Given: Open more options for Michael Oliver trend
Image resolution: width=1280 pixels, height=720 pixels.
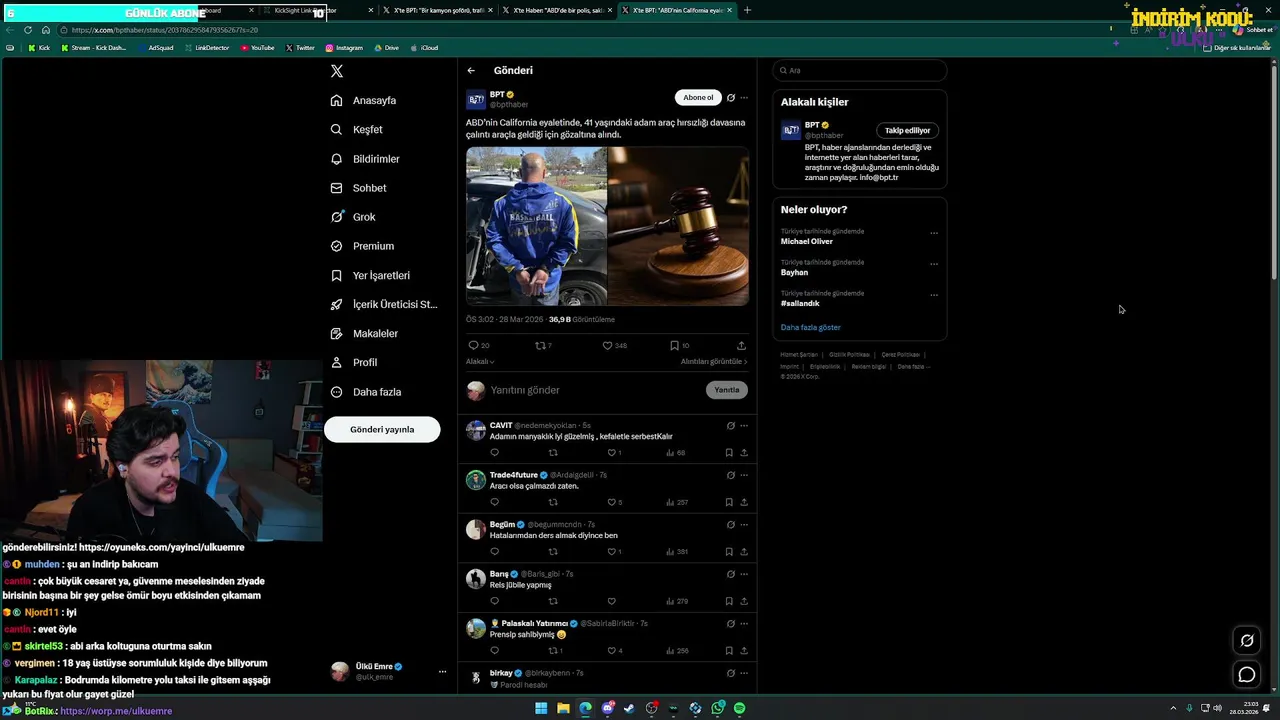Looking at the screenshot, I should click(x=934, y=233).
